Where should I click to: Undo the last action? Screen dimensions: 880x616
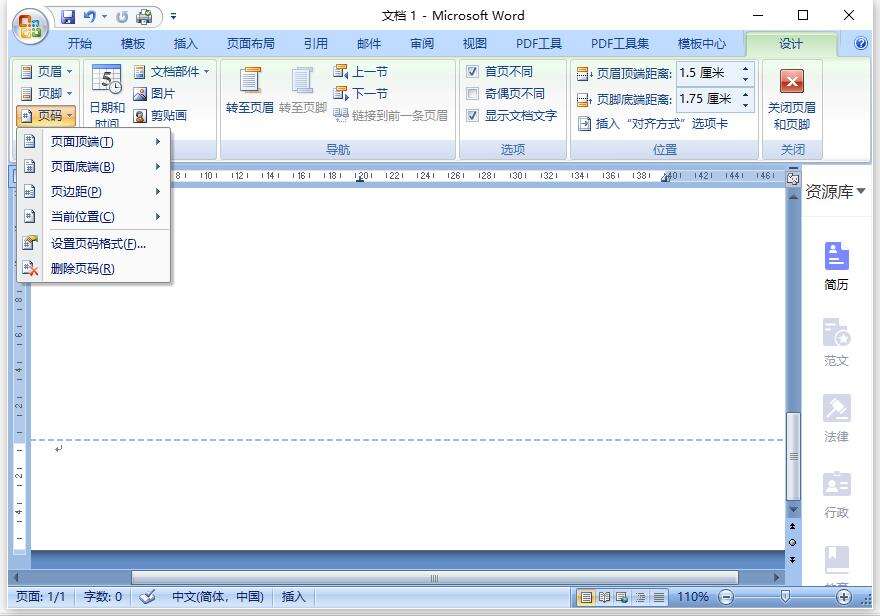pyautogui.click(x=90, y=17)
